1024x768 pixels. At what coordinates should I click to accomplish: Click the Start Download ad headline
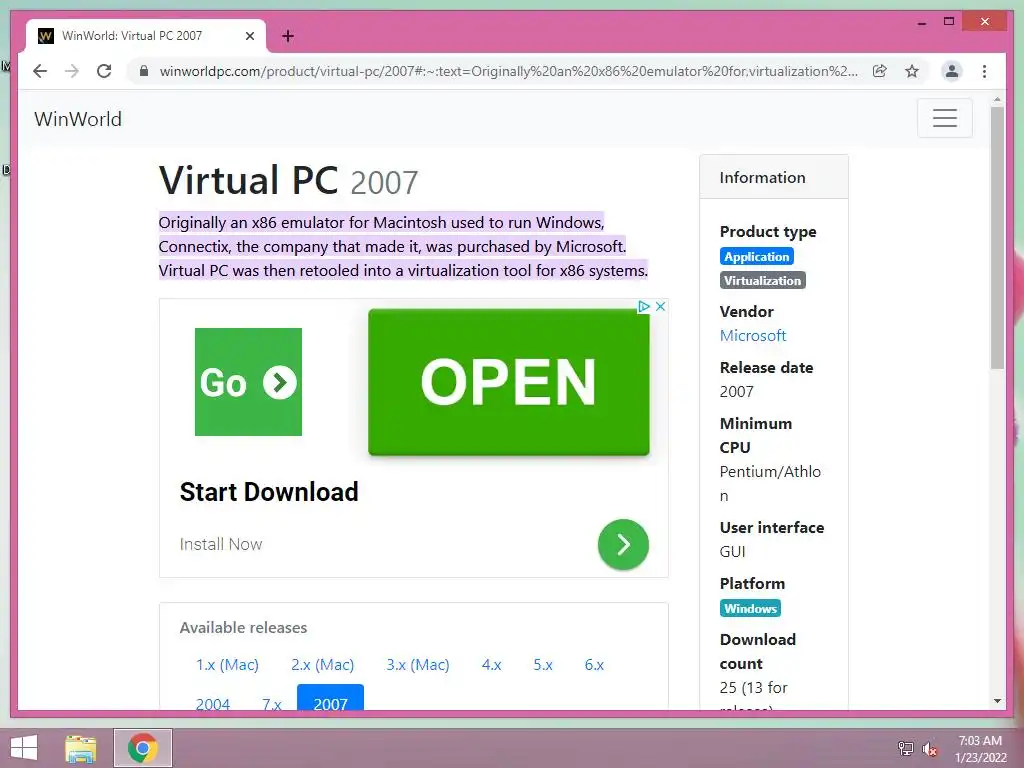[x=269, y=492]
